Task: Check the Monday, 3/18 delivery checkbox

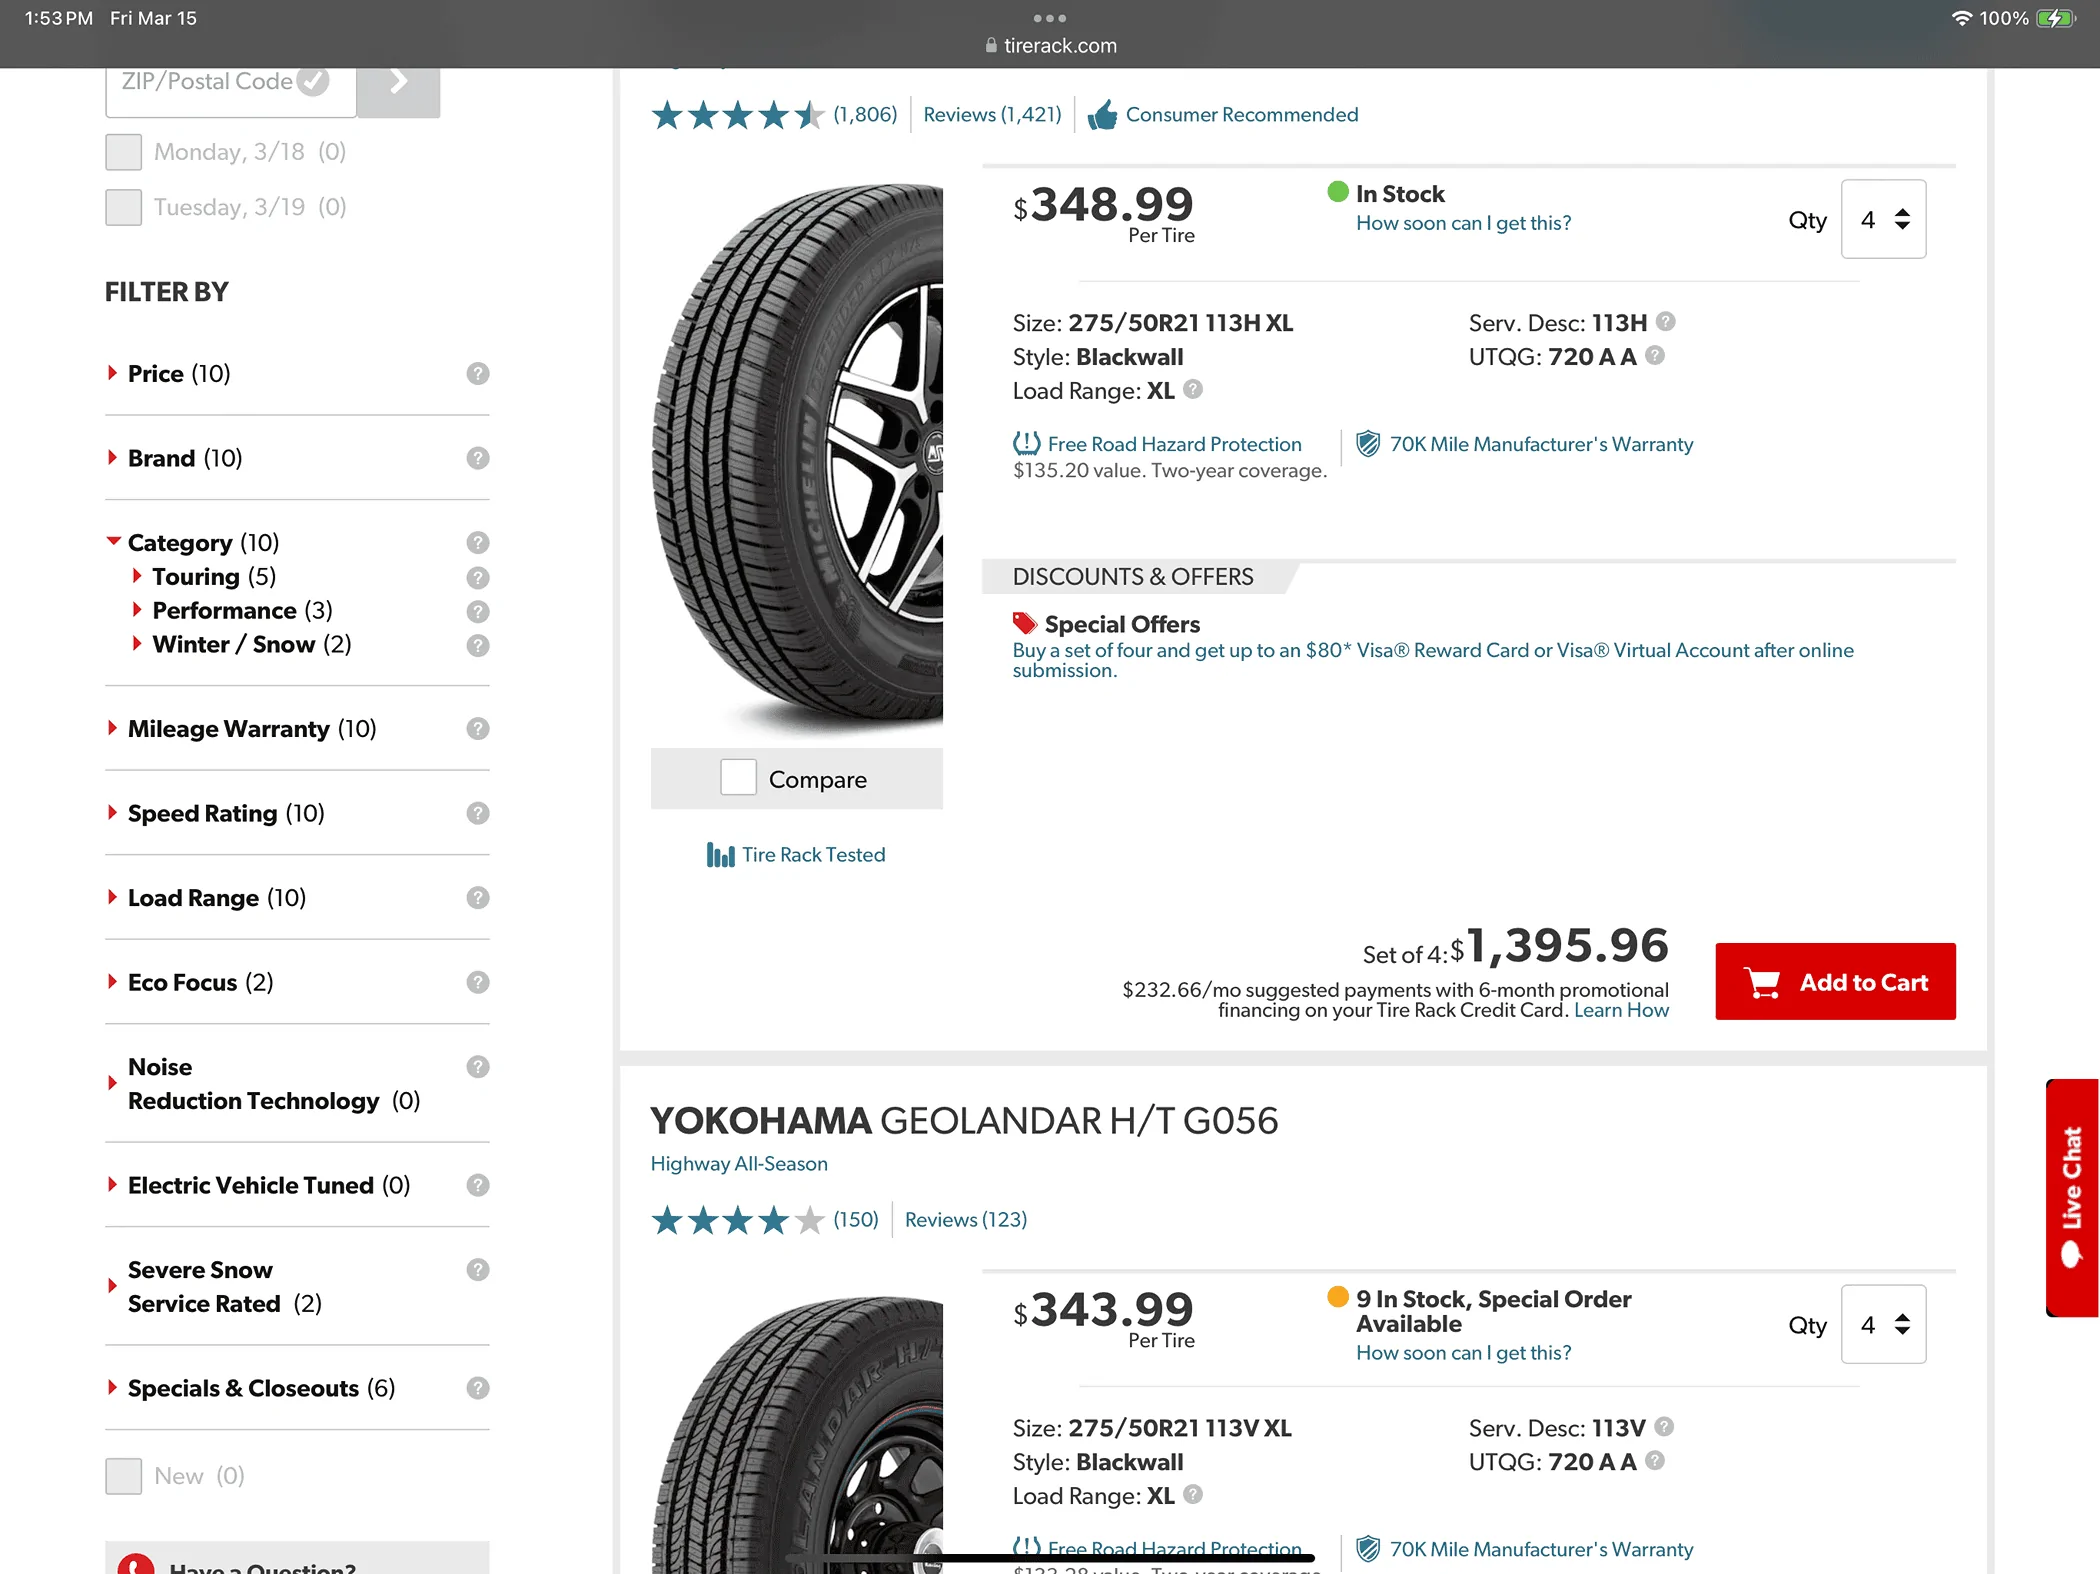Action: [124, 152]
